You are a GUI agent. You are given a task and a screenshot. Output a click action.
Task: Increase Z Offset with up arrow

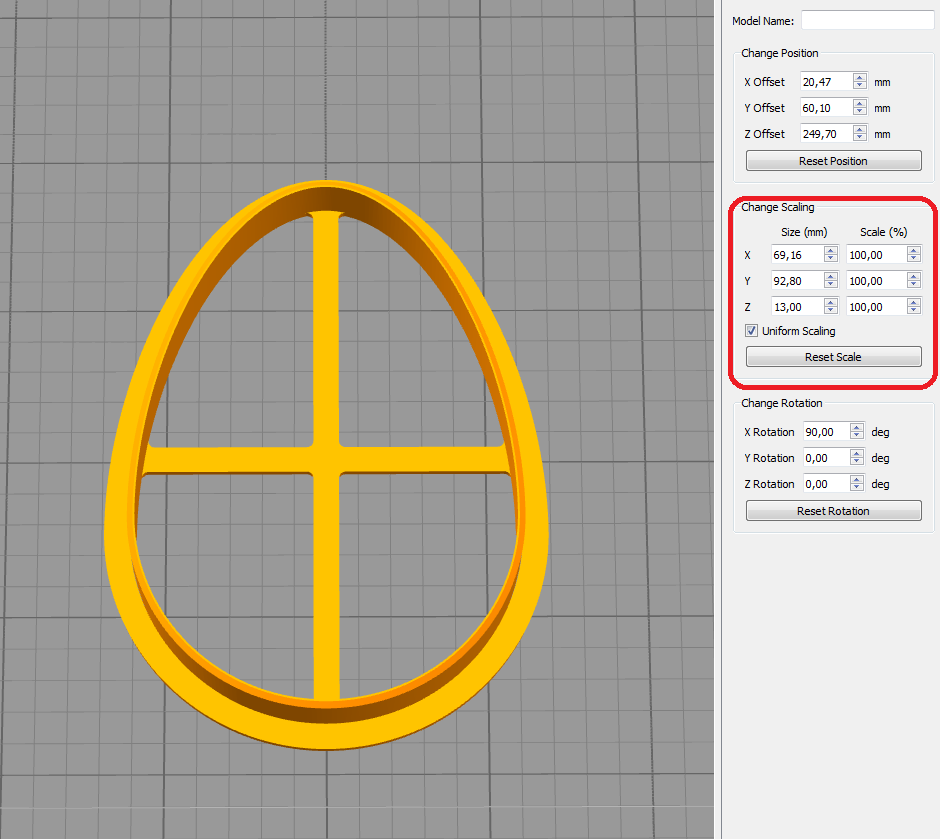tap(860, 129)
